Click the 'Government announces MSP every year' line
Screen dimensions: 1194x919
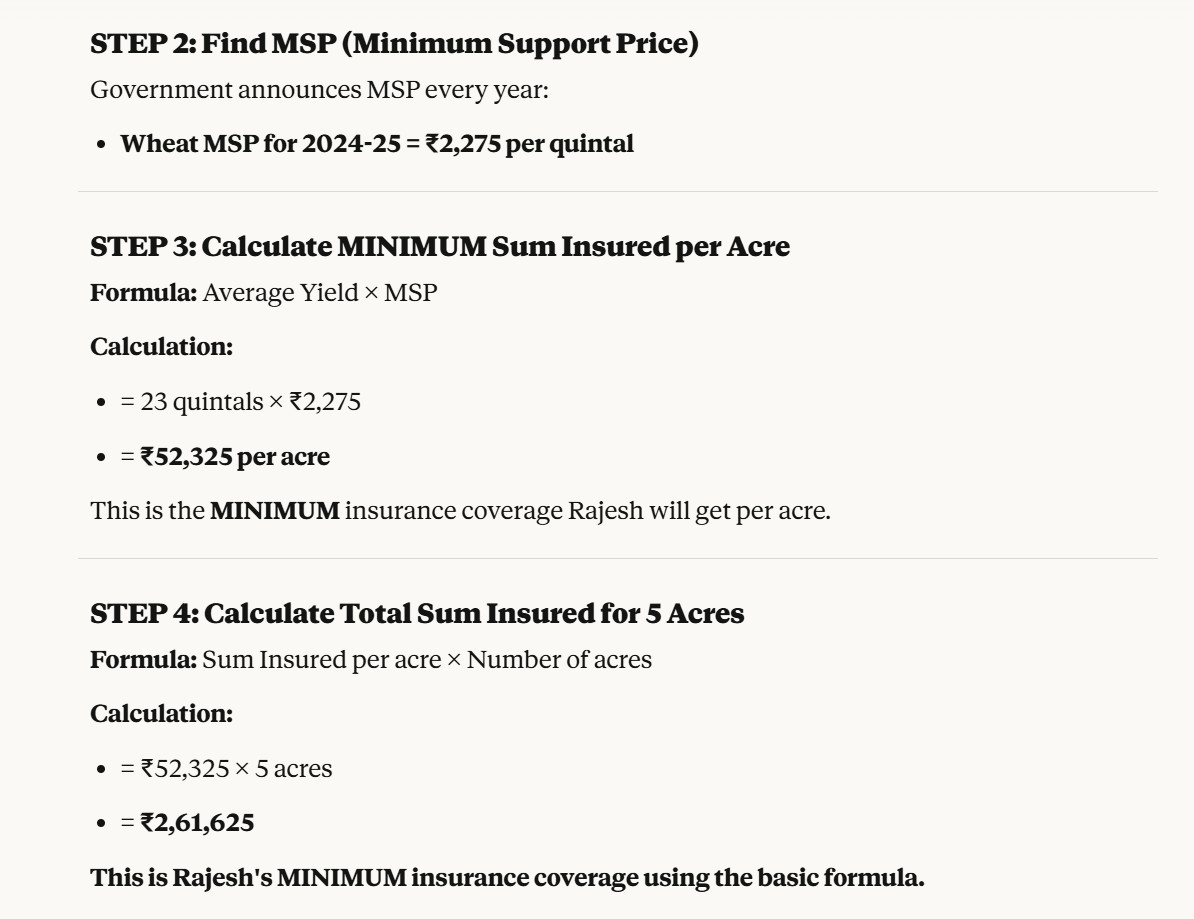pyautogui.click(x=319, y=90)
